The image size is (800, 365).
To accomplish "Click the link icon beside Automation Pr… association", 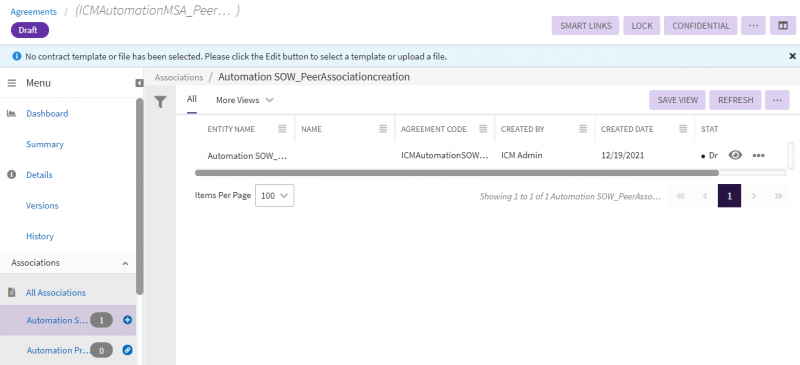I will pos(128,350).
